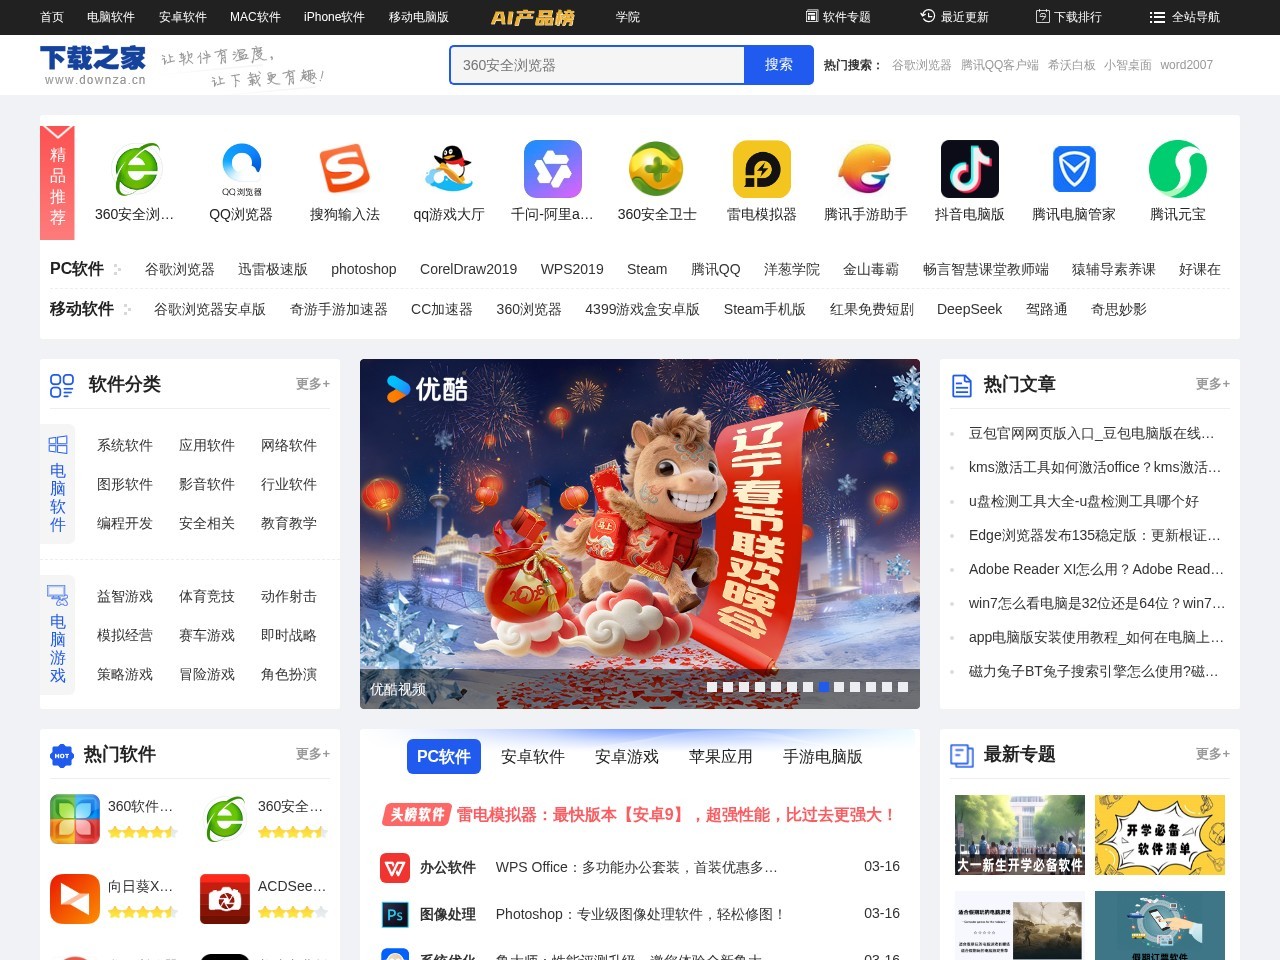Click the QQ浏览器 icon
The image size is (1280, 960).
[x=241, y=168]
